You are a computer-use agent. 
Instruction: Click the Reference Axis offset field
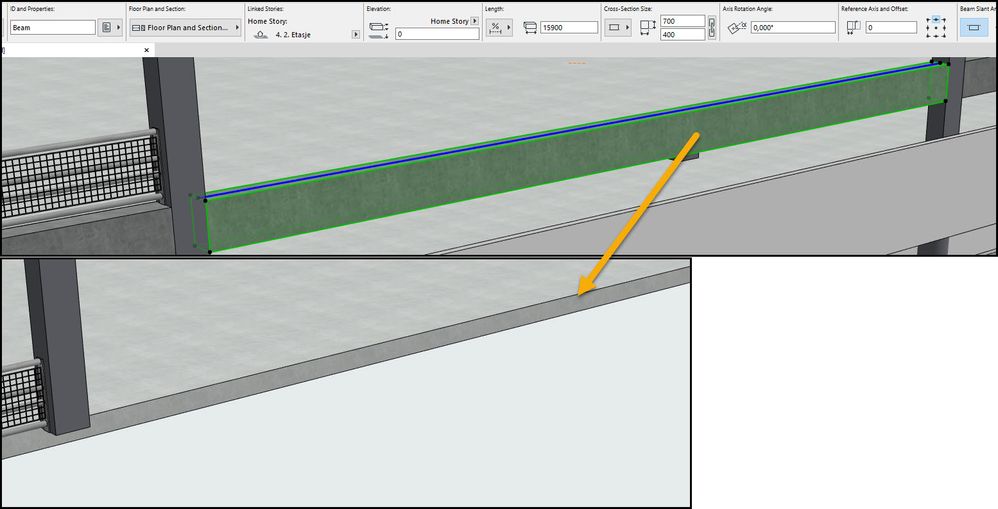click(891, 27)
